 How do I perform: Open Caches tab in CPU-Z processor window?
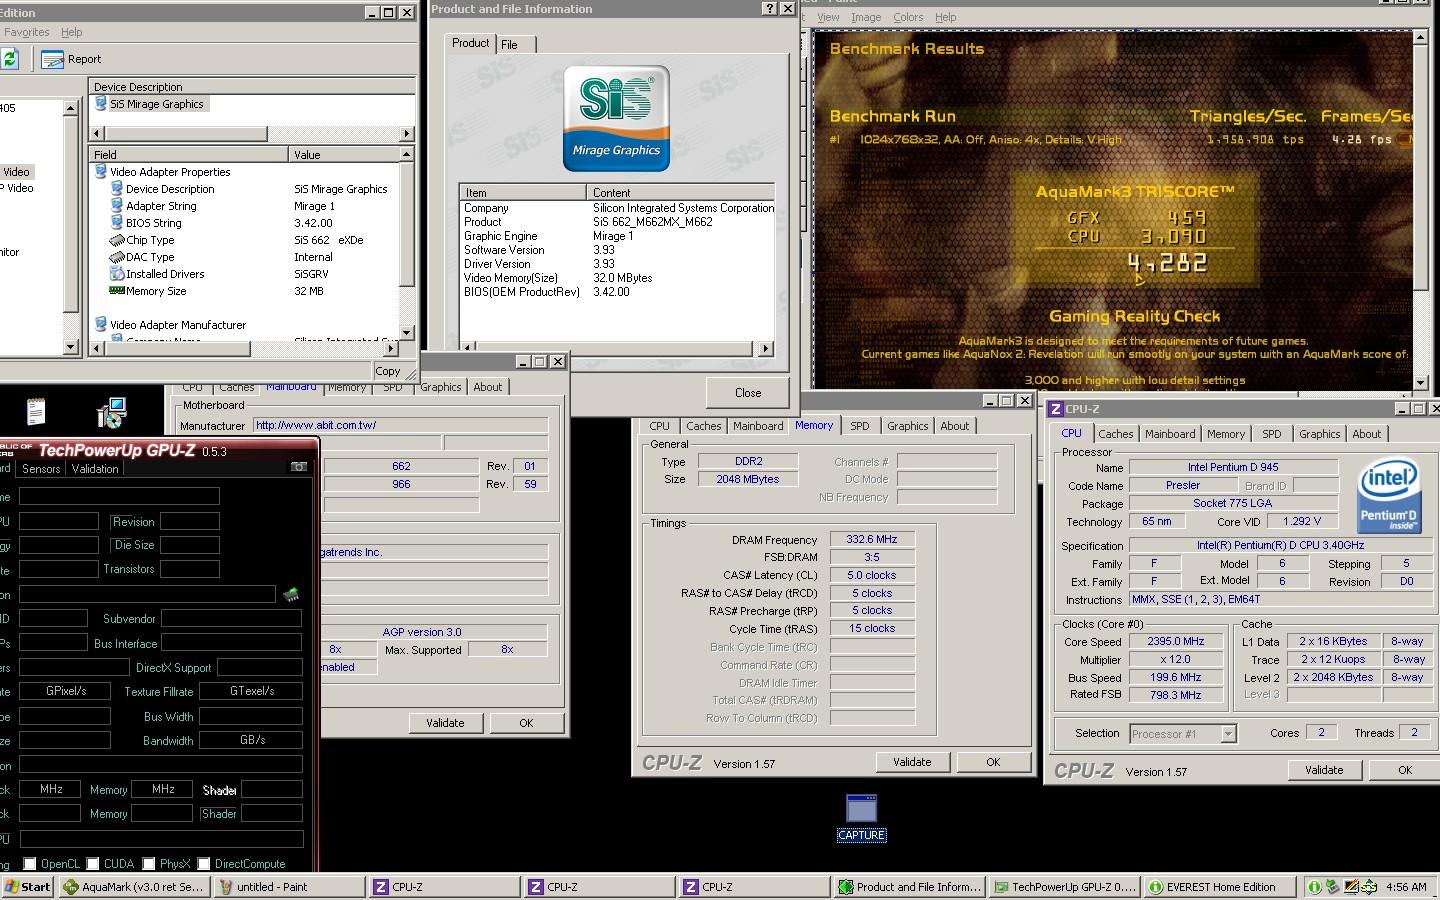click(1116, 434)
